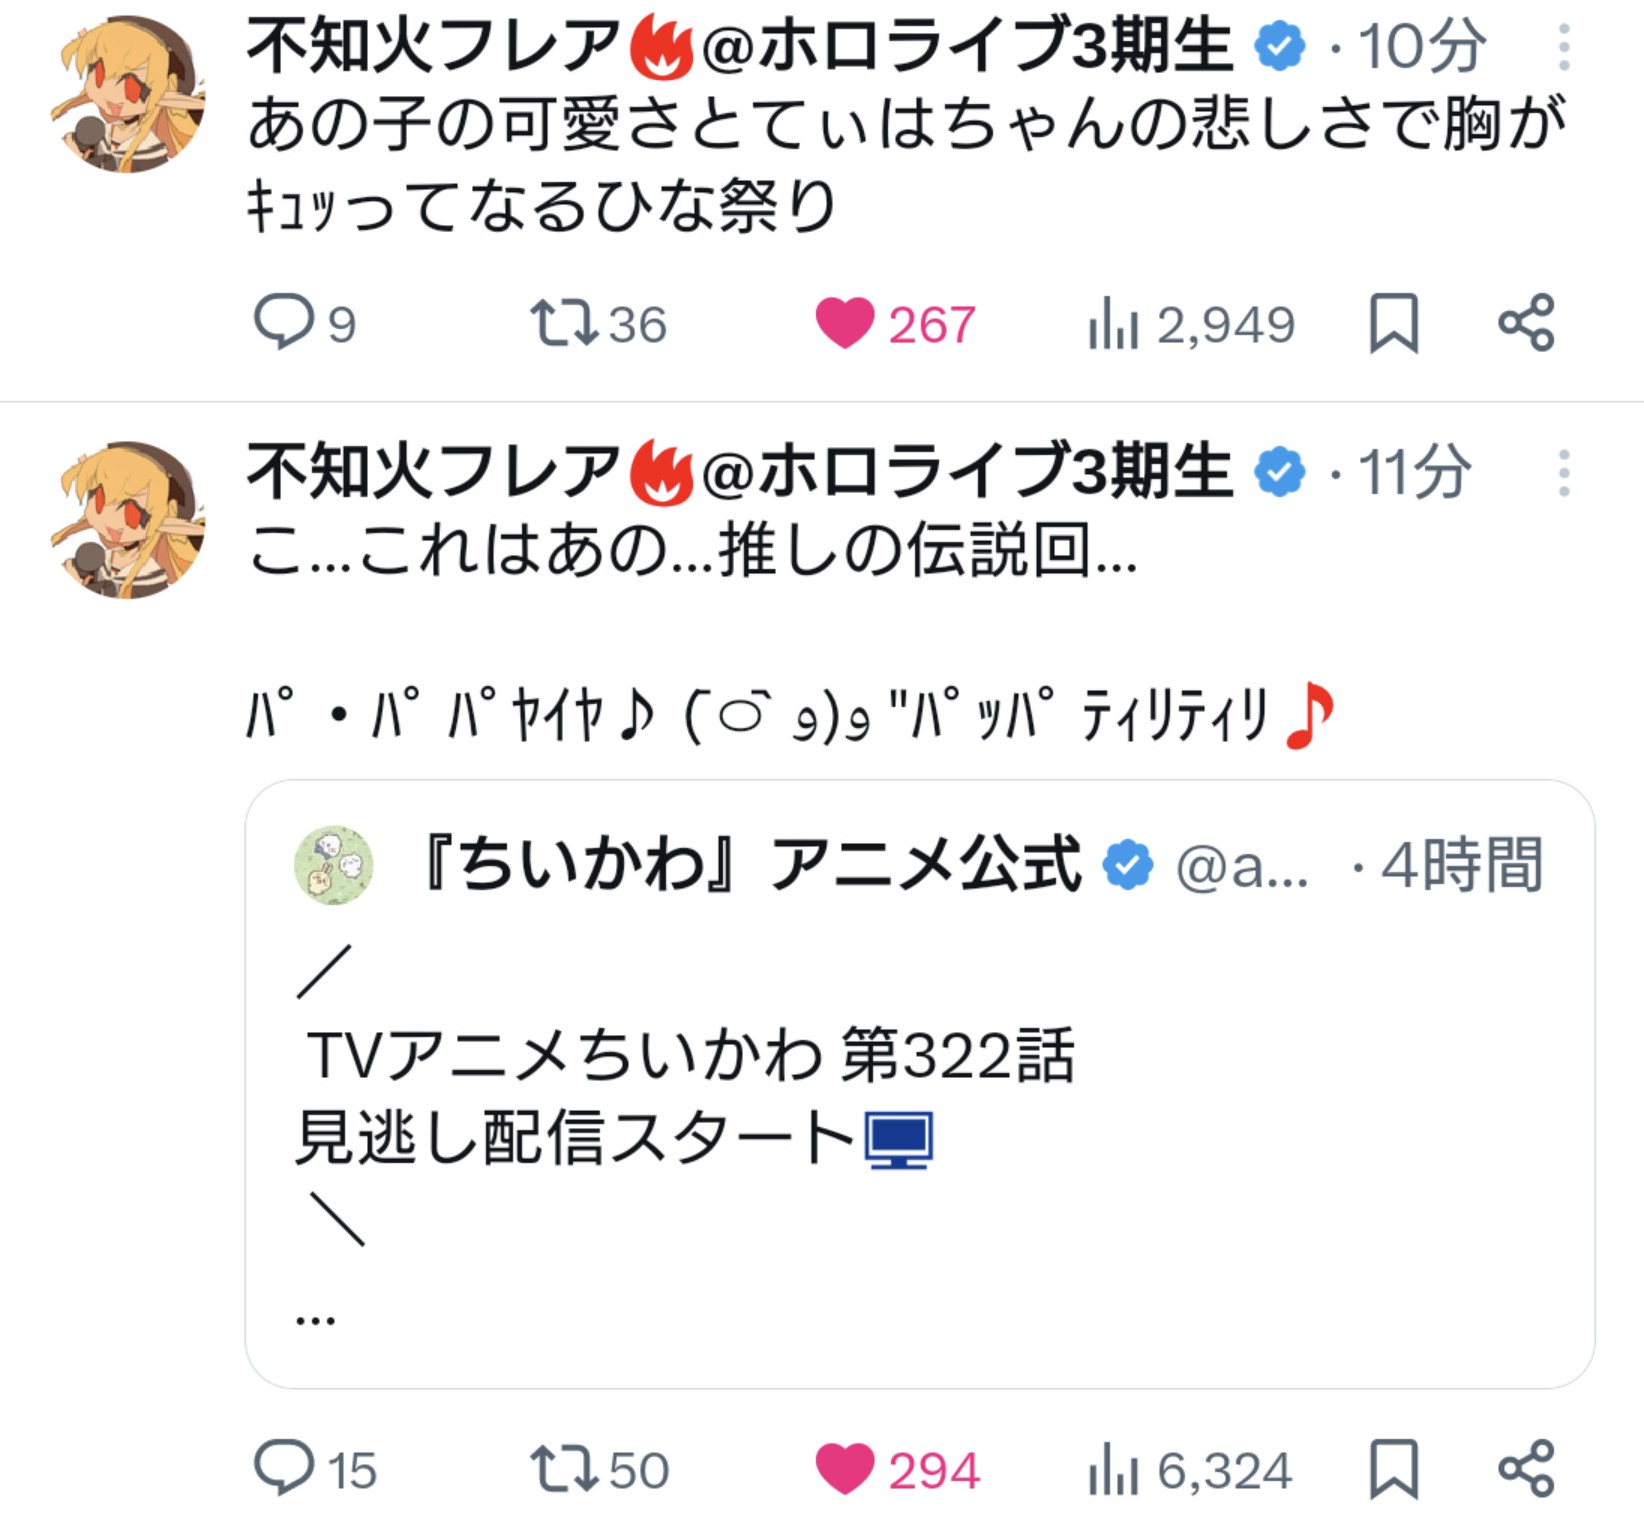This screenshot has width=1644, height=1527.
Task: View analytics showing 2,949 views
Action: tap(1113, 323)
